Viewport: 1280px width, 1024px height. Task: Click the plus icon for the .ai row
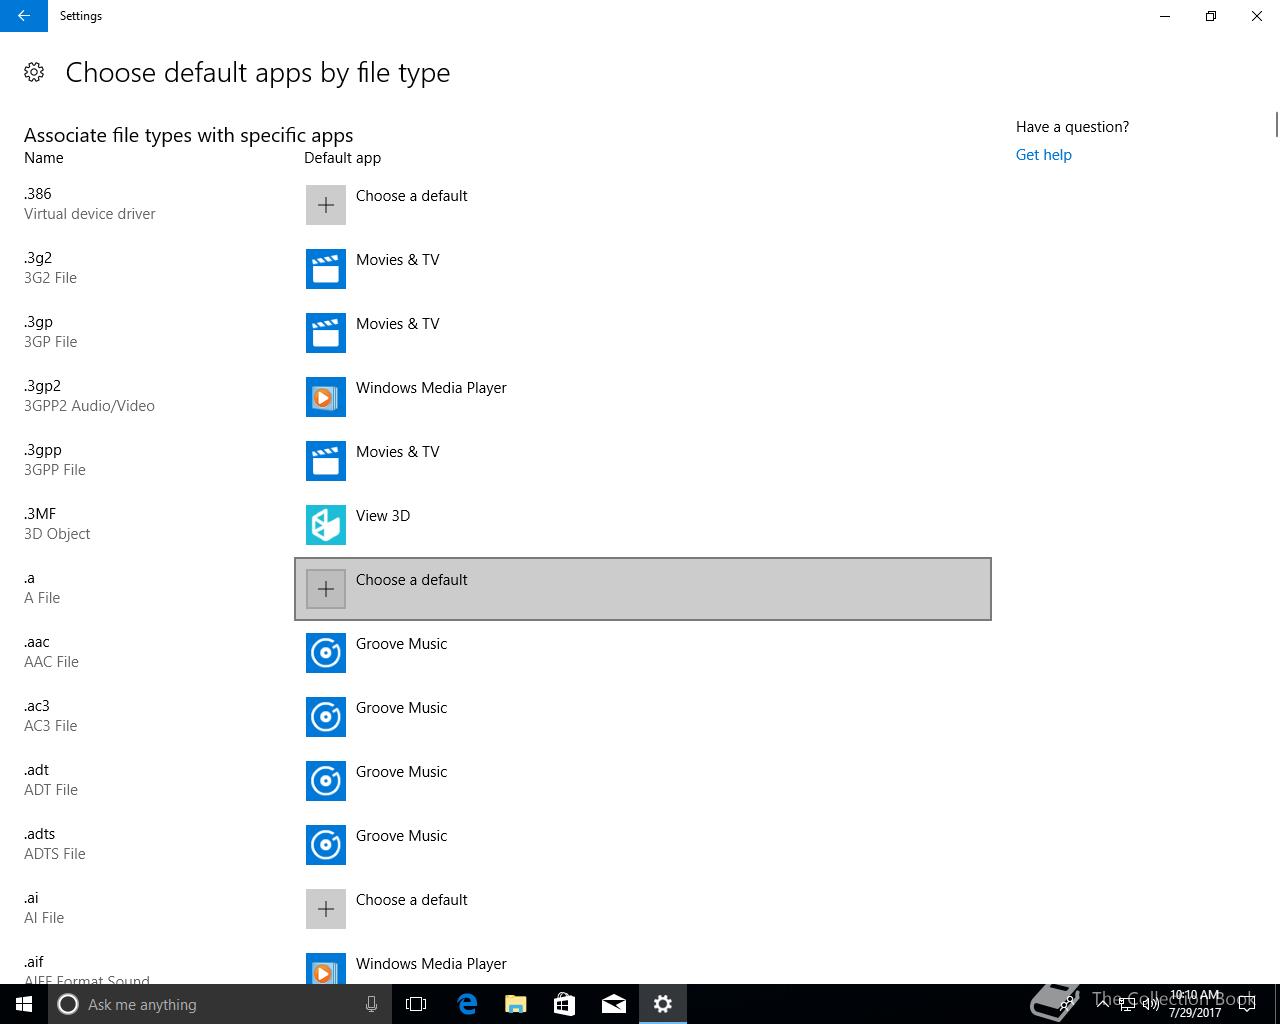[326, 909]
